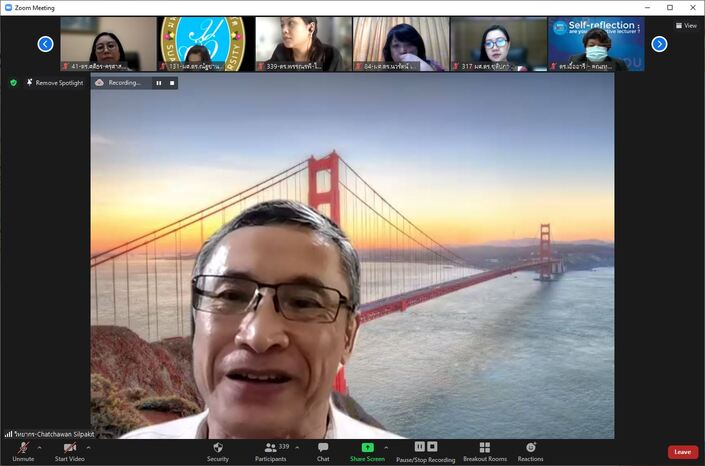Open the Chat panel
The width and height of the screenshot is (705, 466).
tap(323, 447)
